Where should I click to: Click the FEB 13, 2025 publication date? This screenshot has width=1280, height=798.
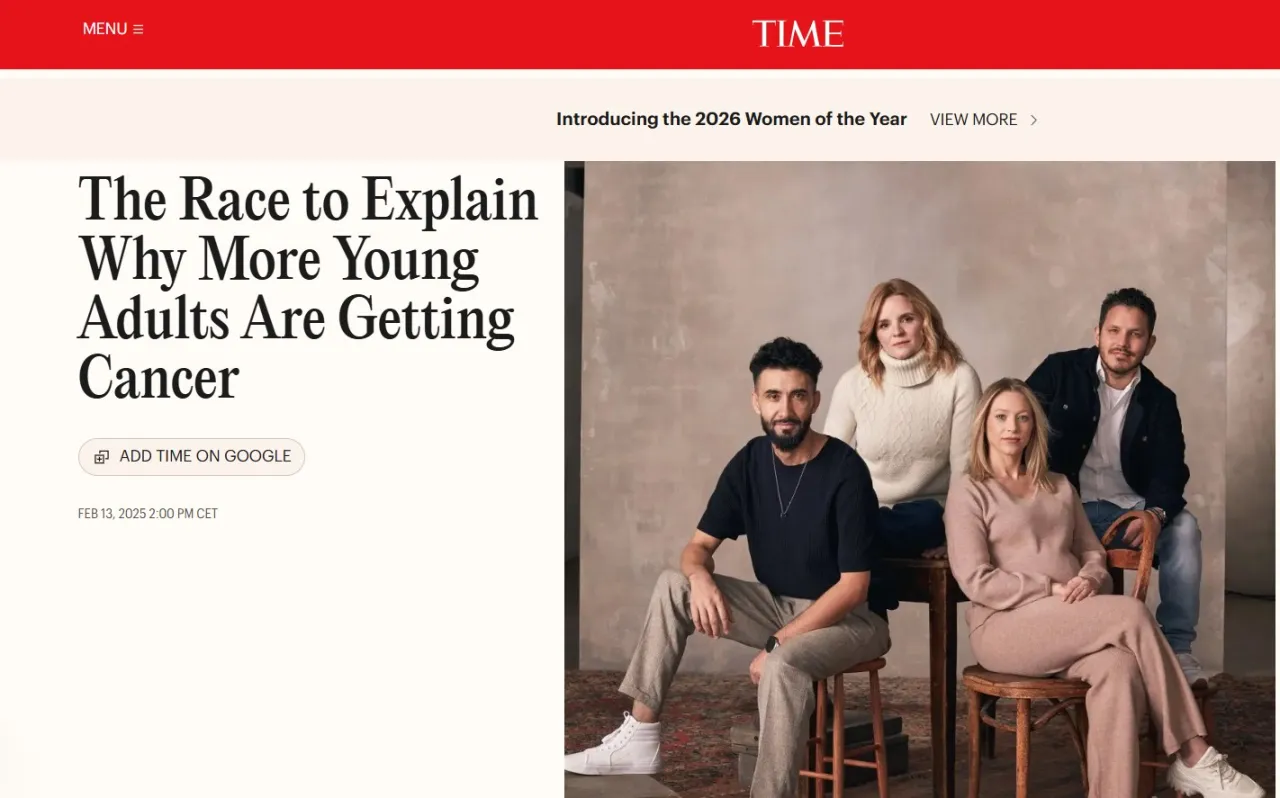(148, 514)
